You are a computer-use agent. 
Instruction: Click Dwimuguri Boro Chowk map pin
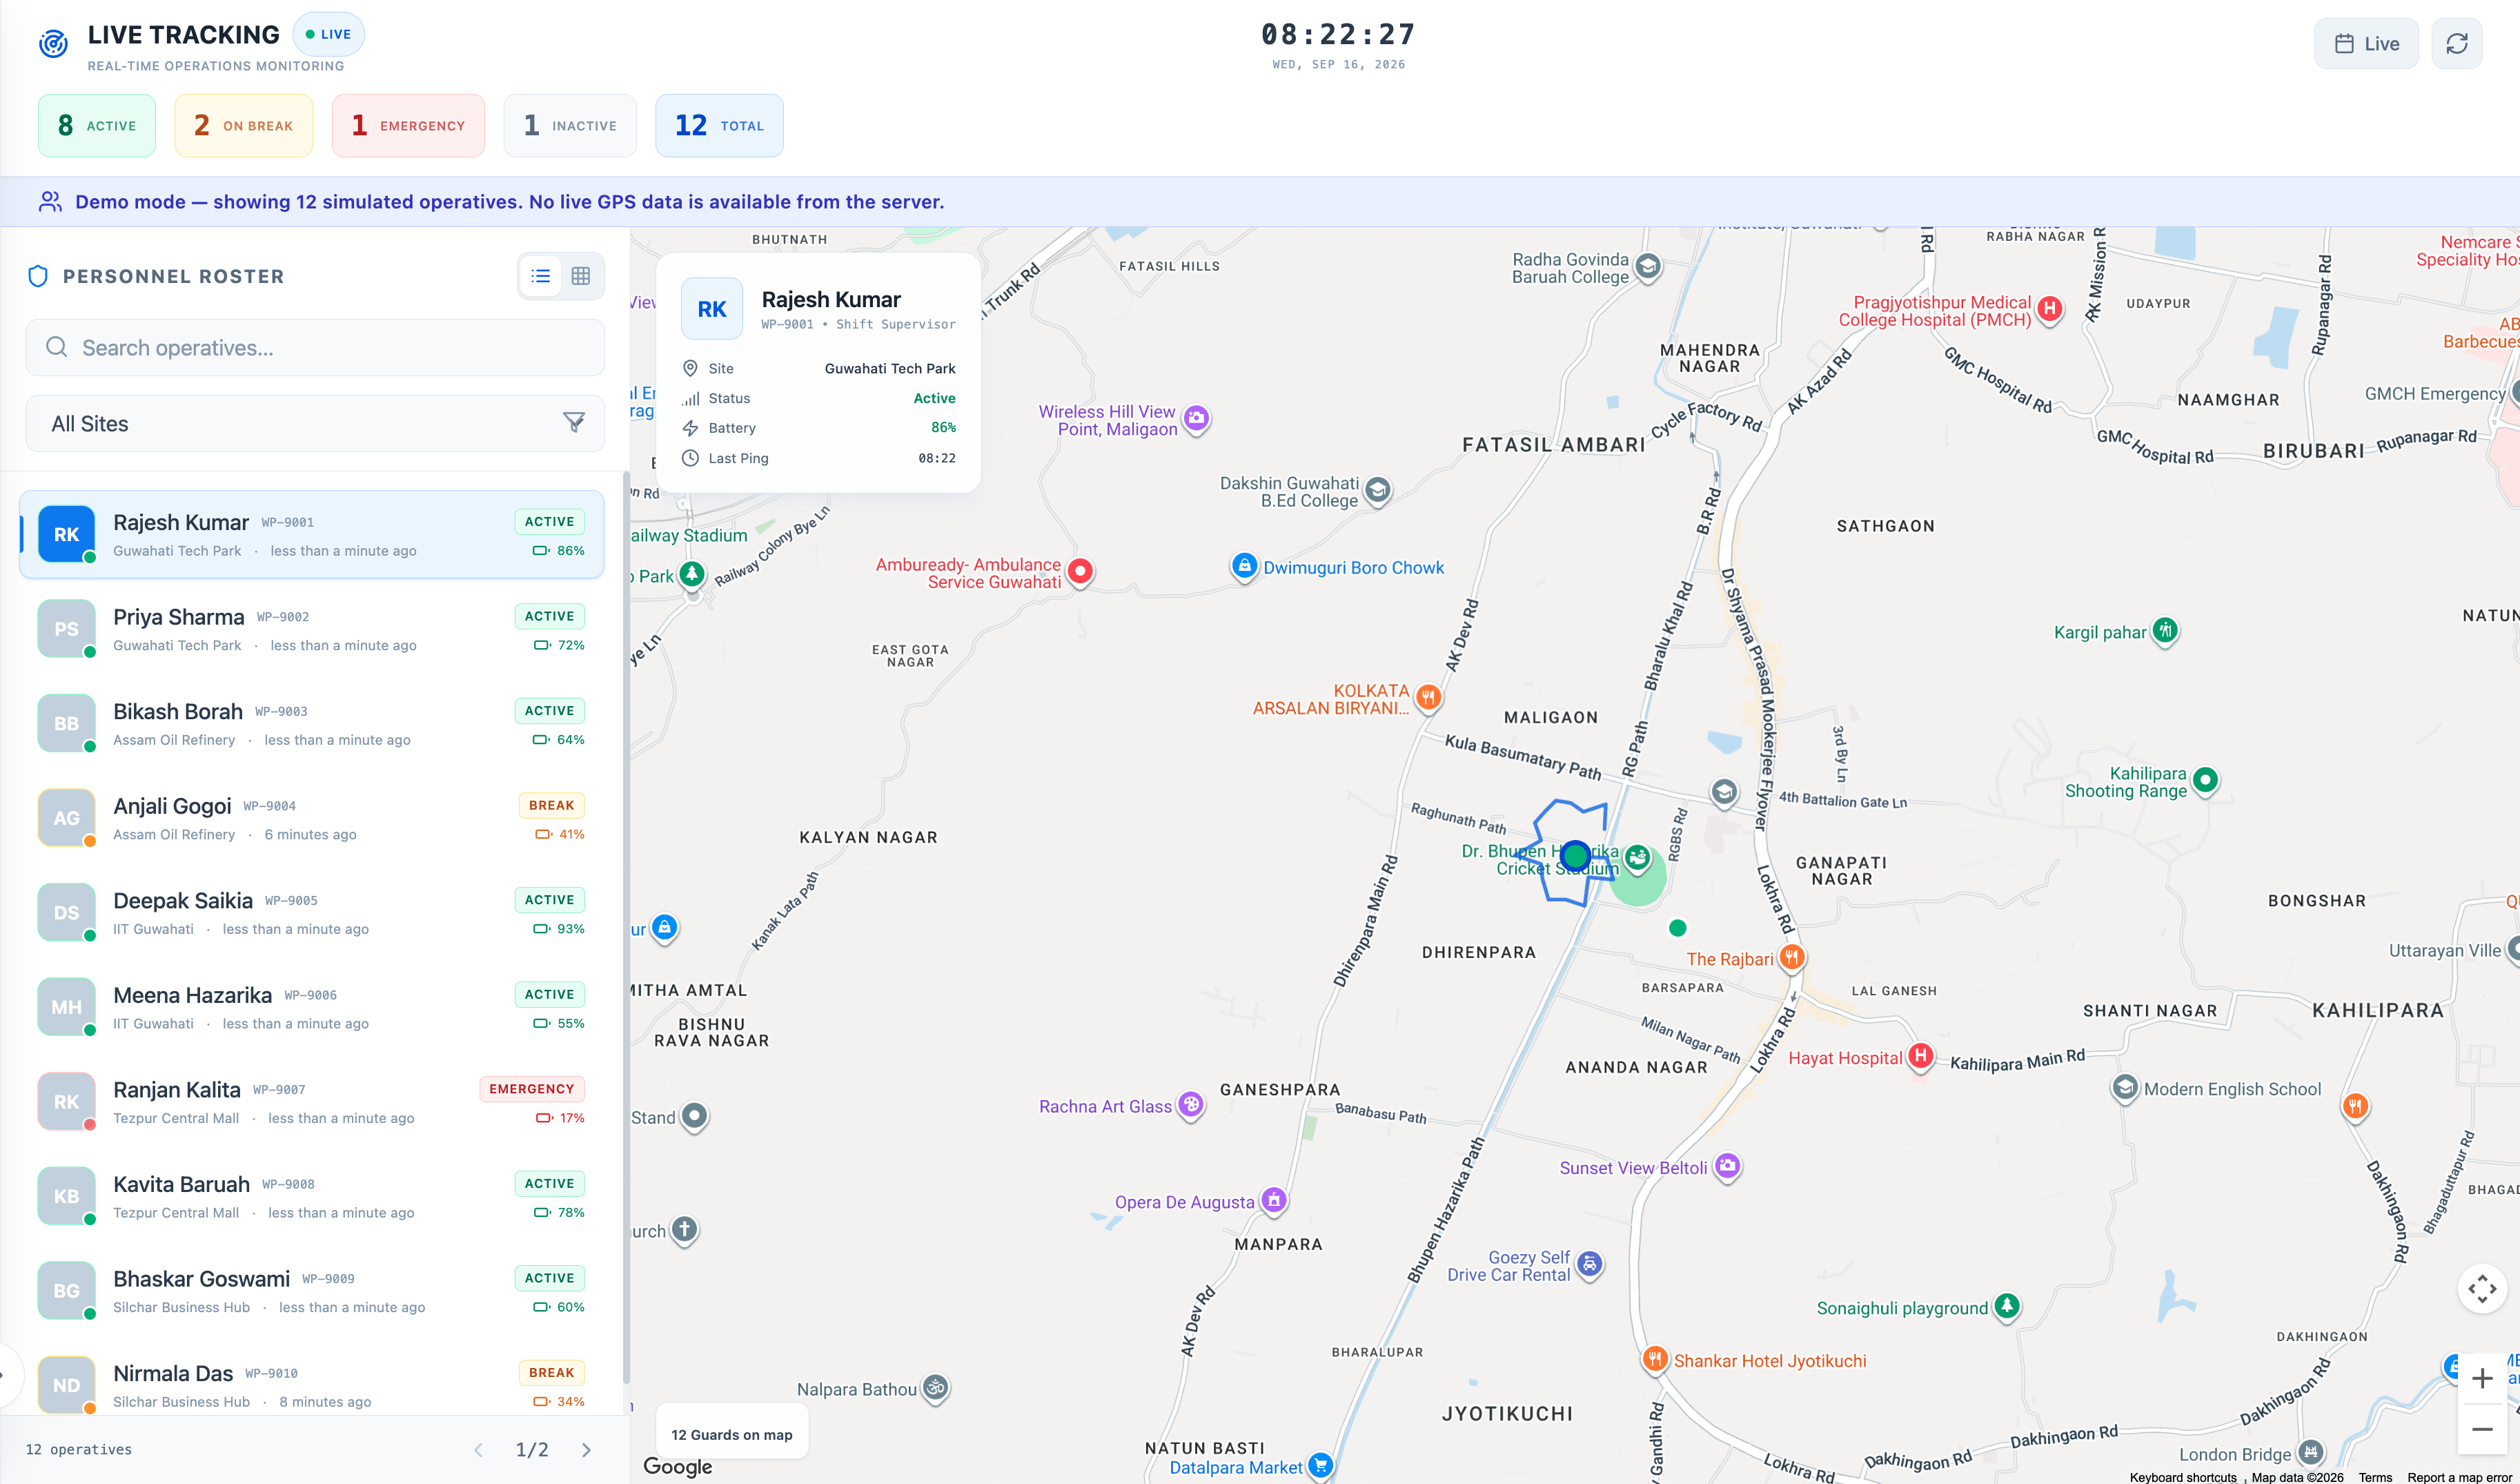click(x=1244, y=567)
